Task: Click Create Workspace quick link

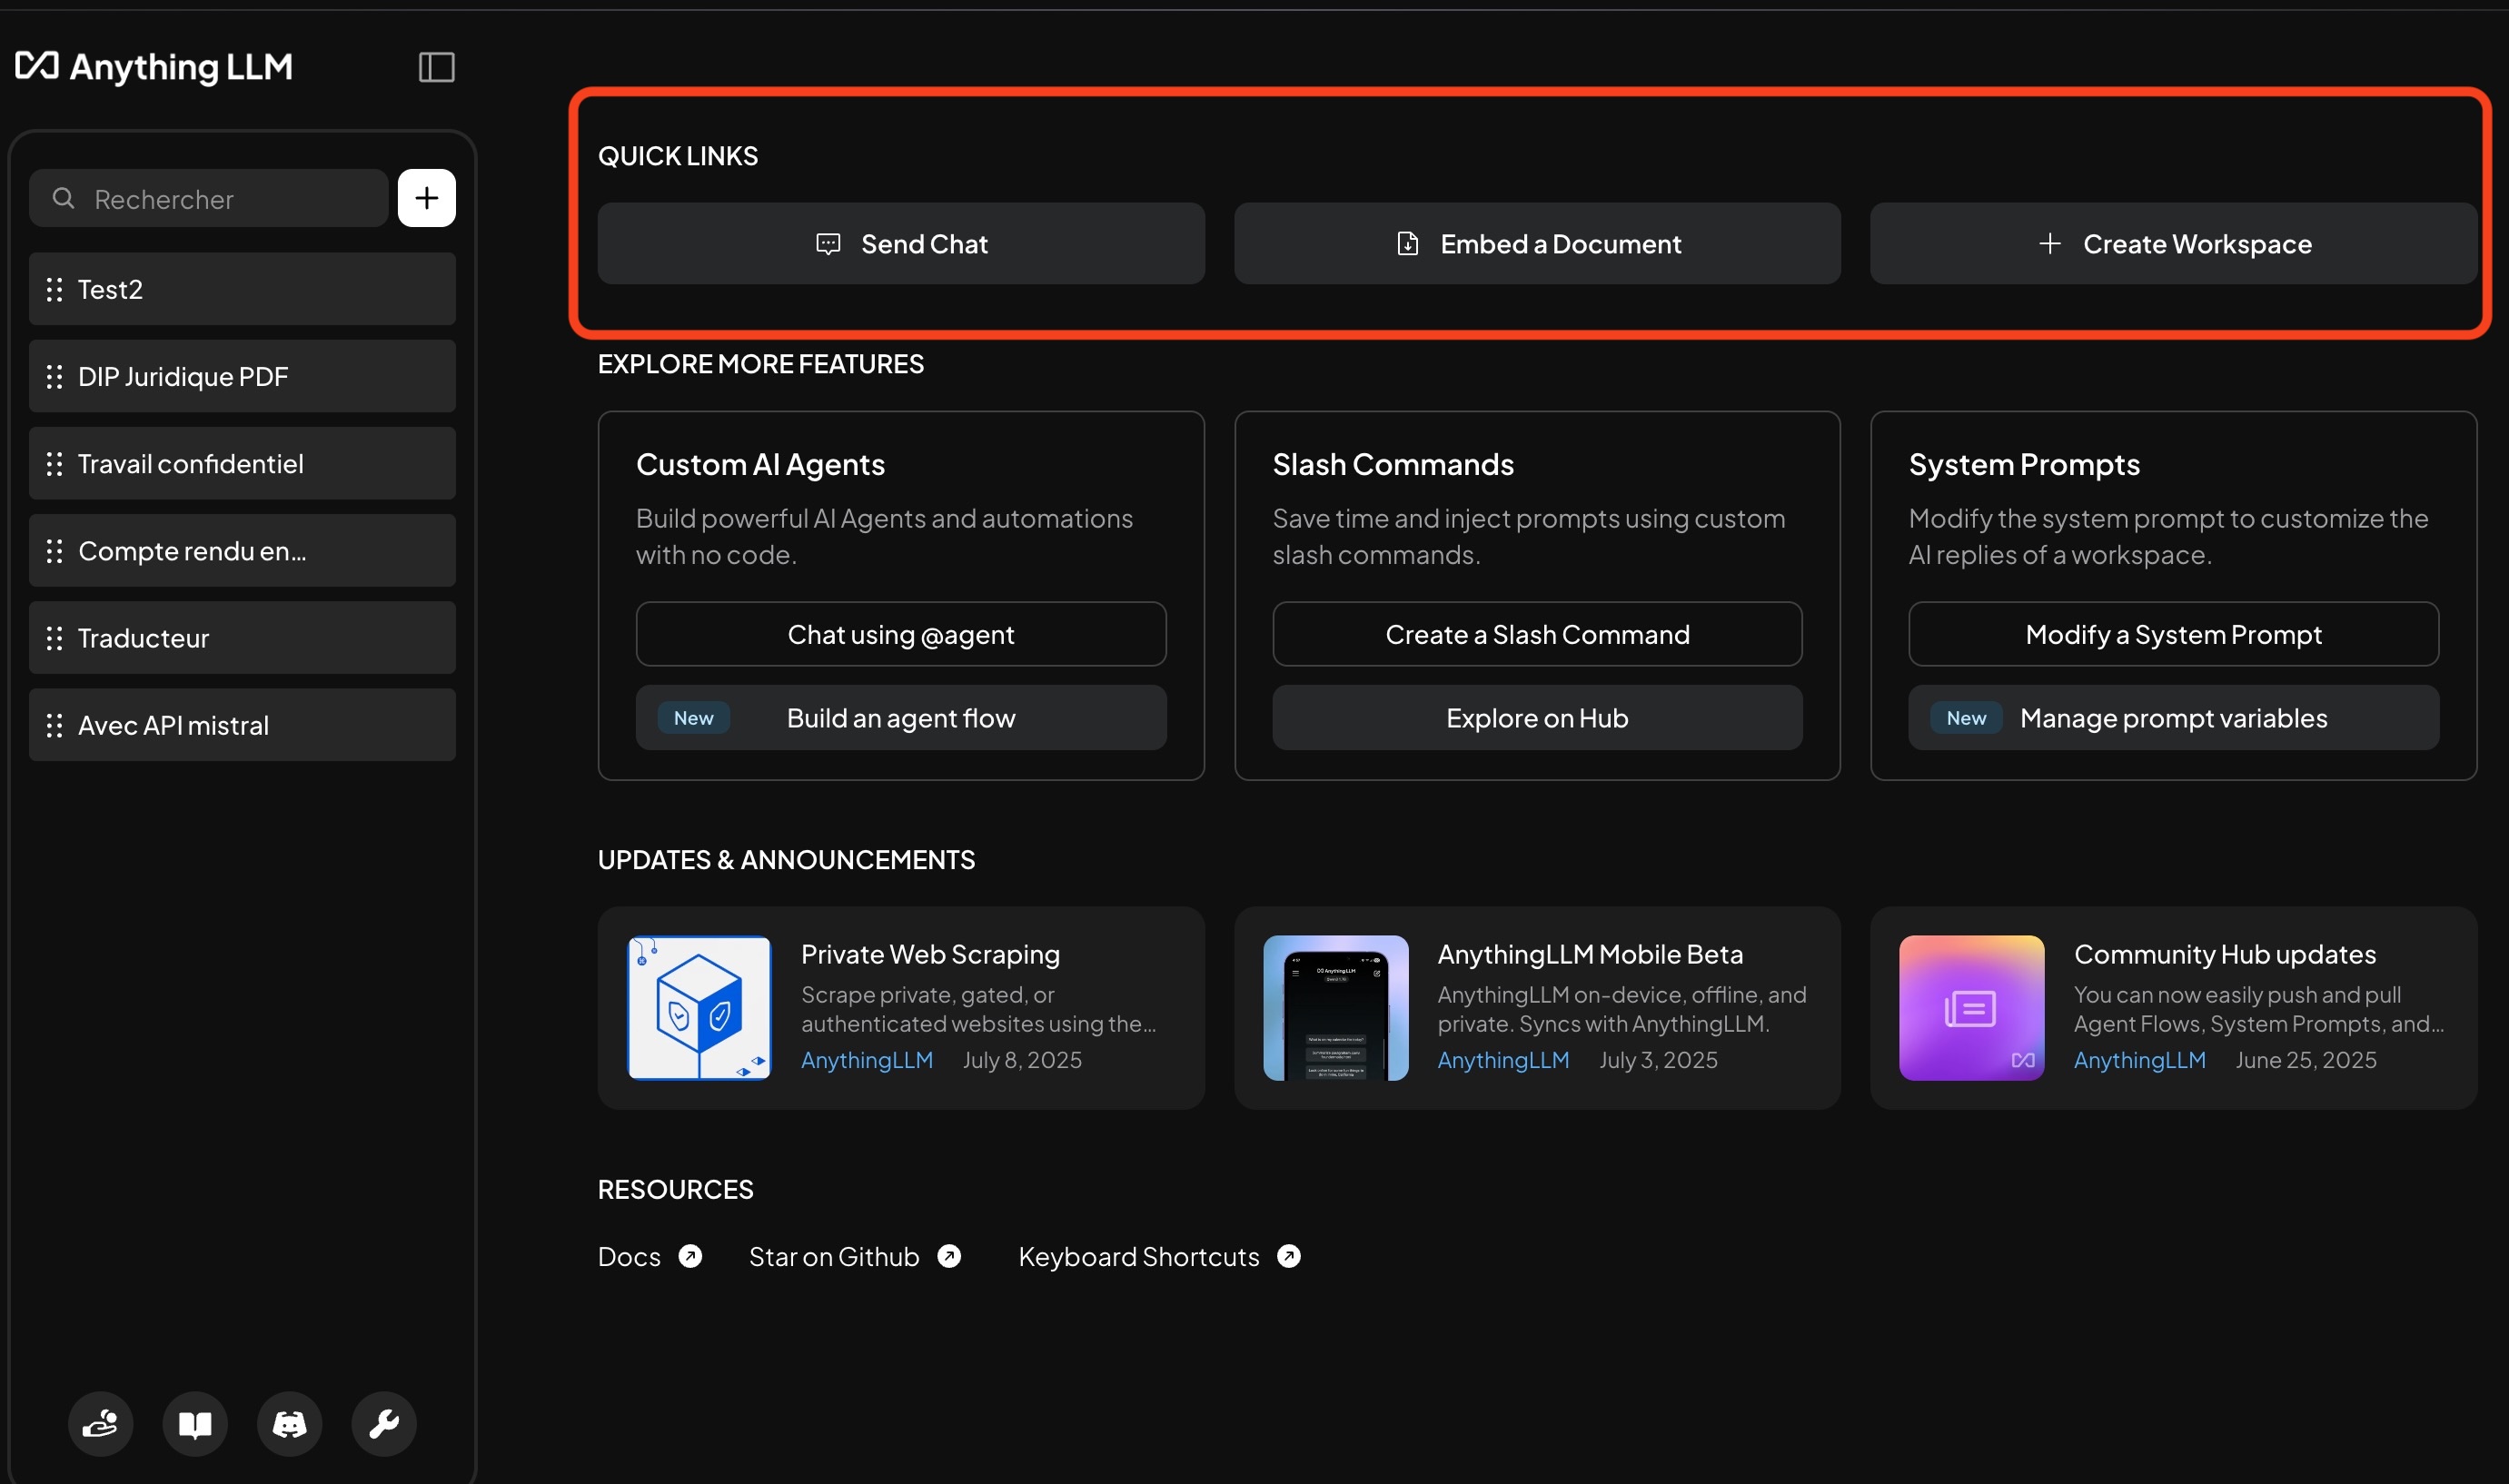Action: pyautogui.click(x=2174, y=244)
